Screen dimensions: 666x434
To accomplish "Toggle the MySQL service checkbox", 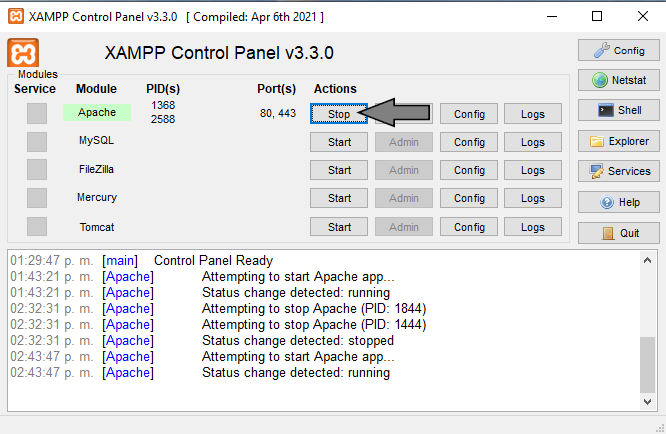I will pyautogui.click(x=37, y=141).
